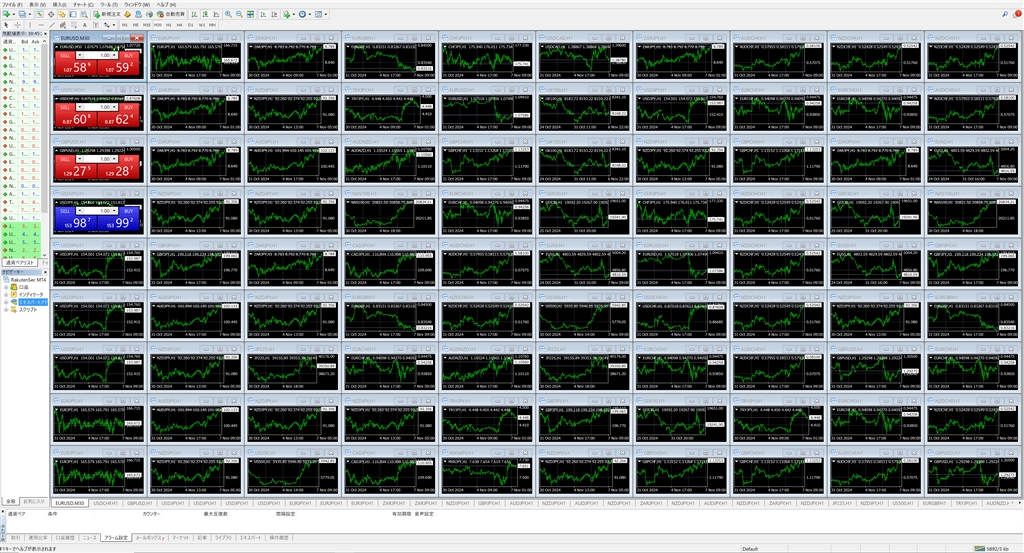This screenshot has width=1024, height=553.
Task: Expand インディケータ node in Navigator tree
Action: tap(6, 294)
